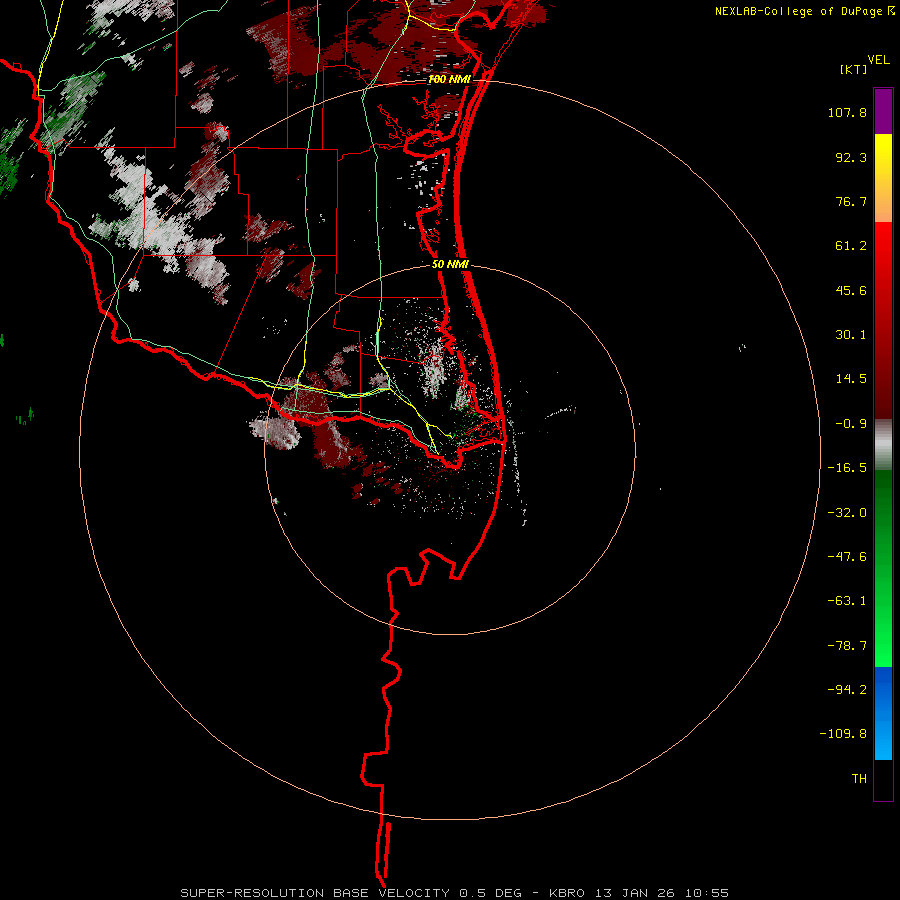This screenshot has width=900, height=900.
Task: Click the -94.2 legend value
Action: (x=847, y=689)
